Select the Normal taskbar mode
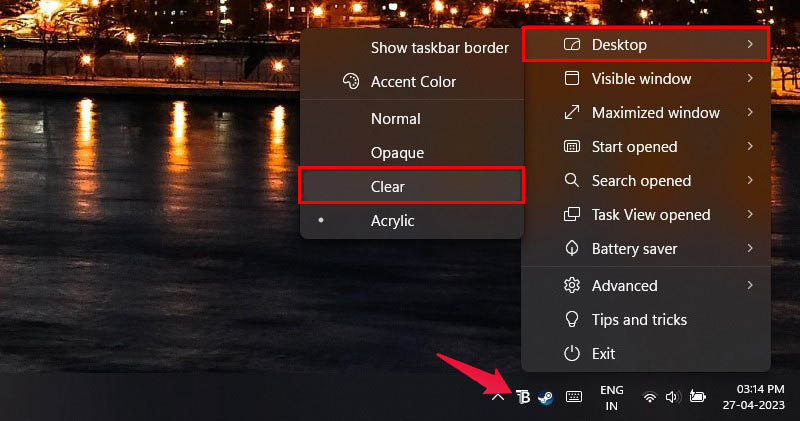 point(412,118)
